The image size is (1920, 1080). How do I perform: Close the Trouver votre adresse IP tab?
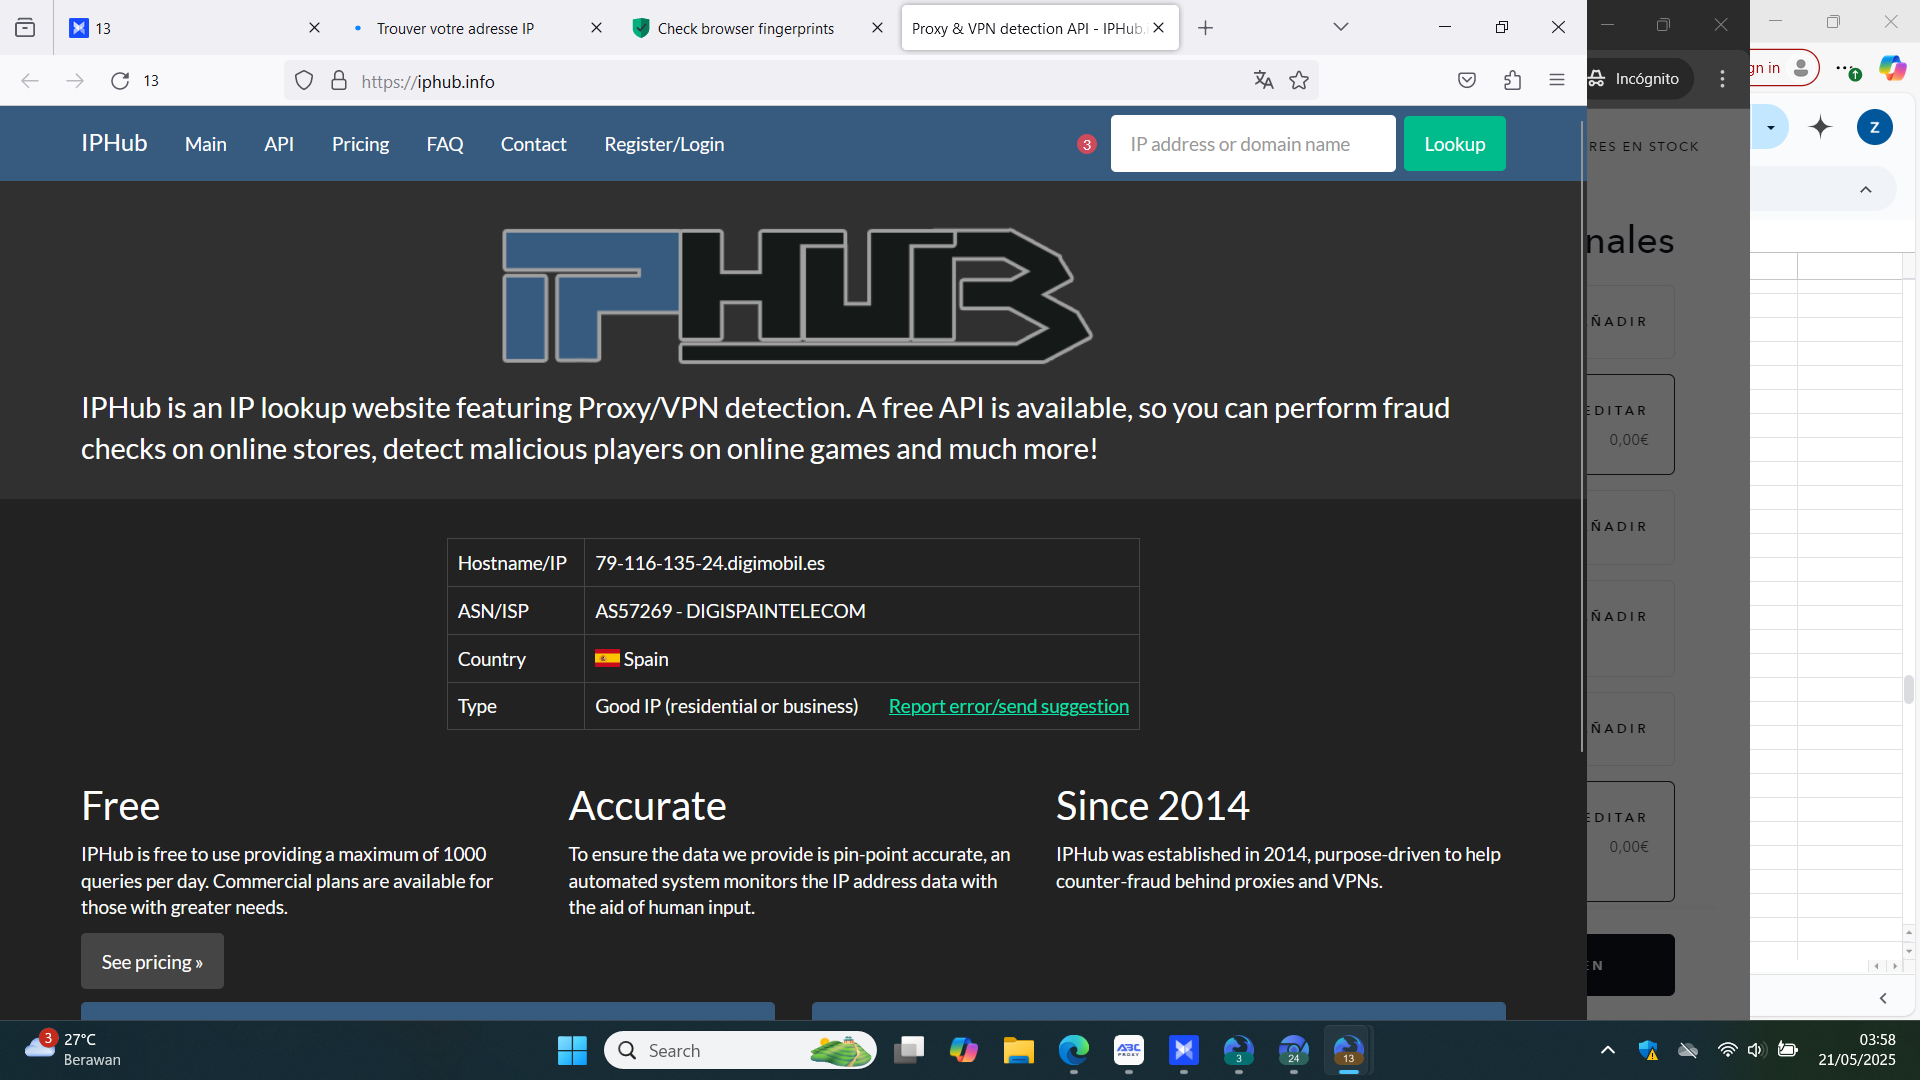click(x=596, y=28)
